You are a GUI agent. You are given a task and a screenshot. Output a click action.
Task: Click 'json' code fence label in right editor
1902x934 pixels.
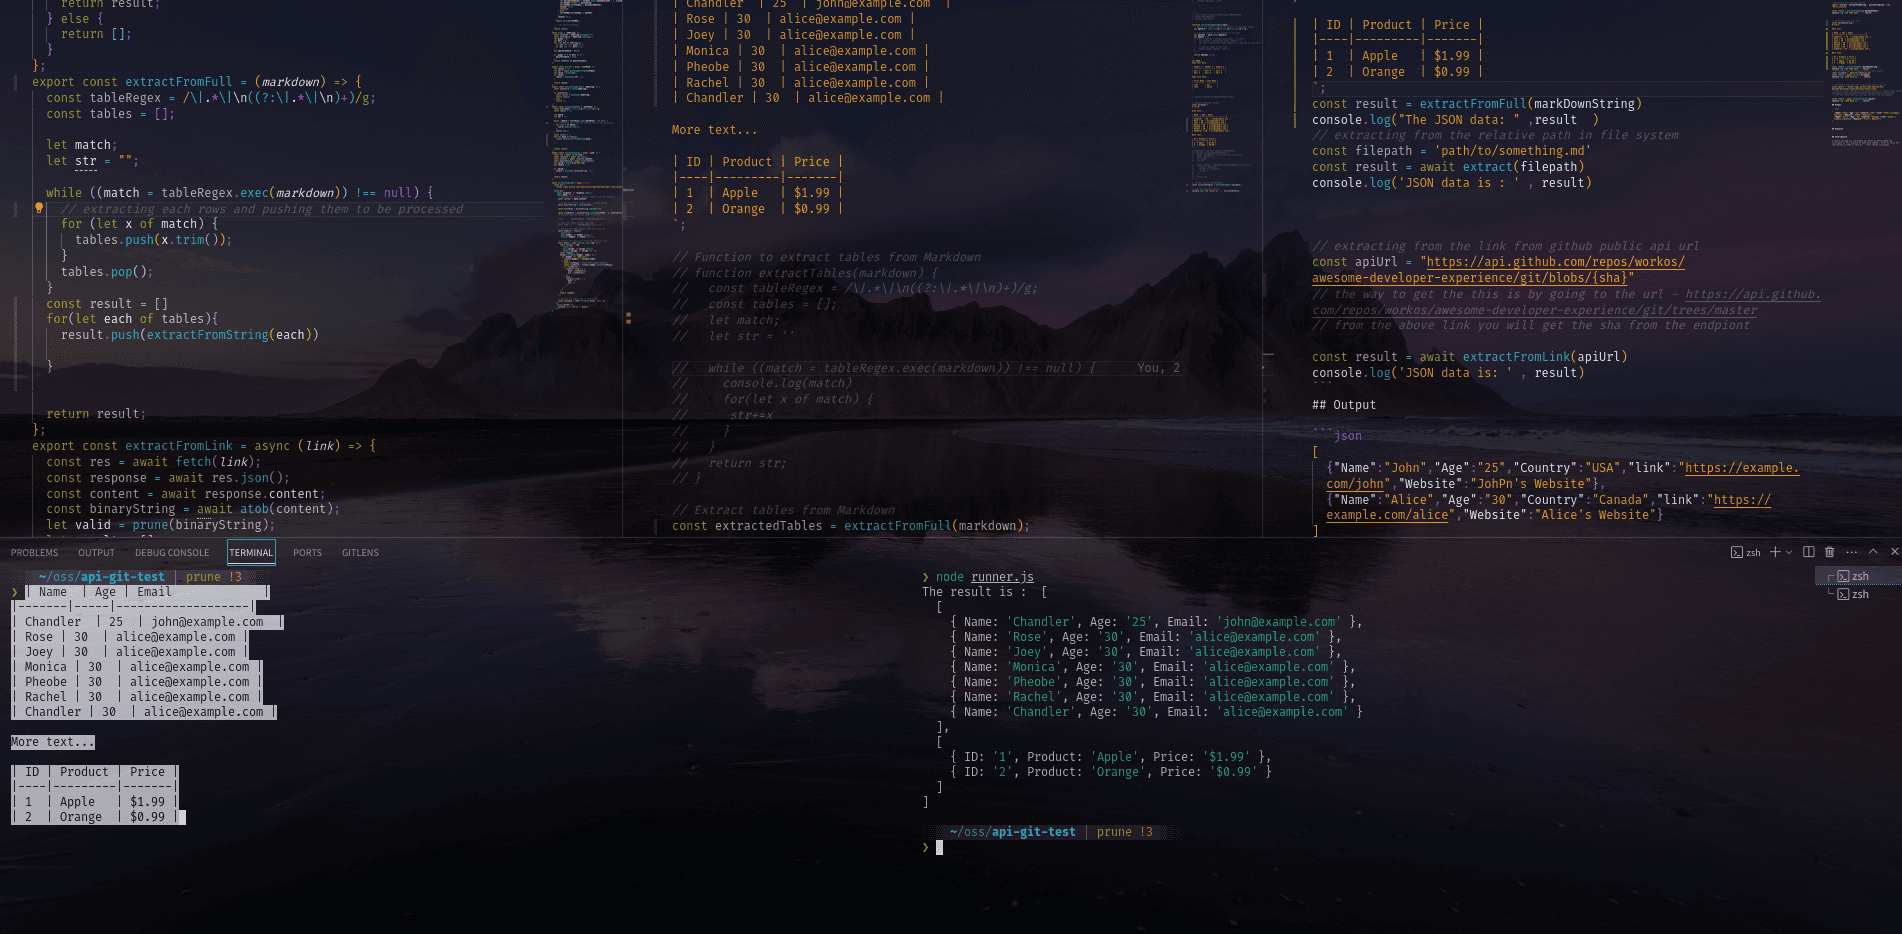(x=1348, y=436)
